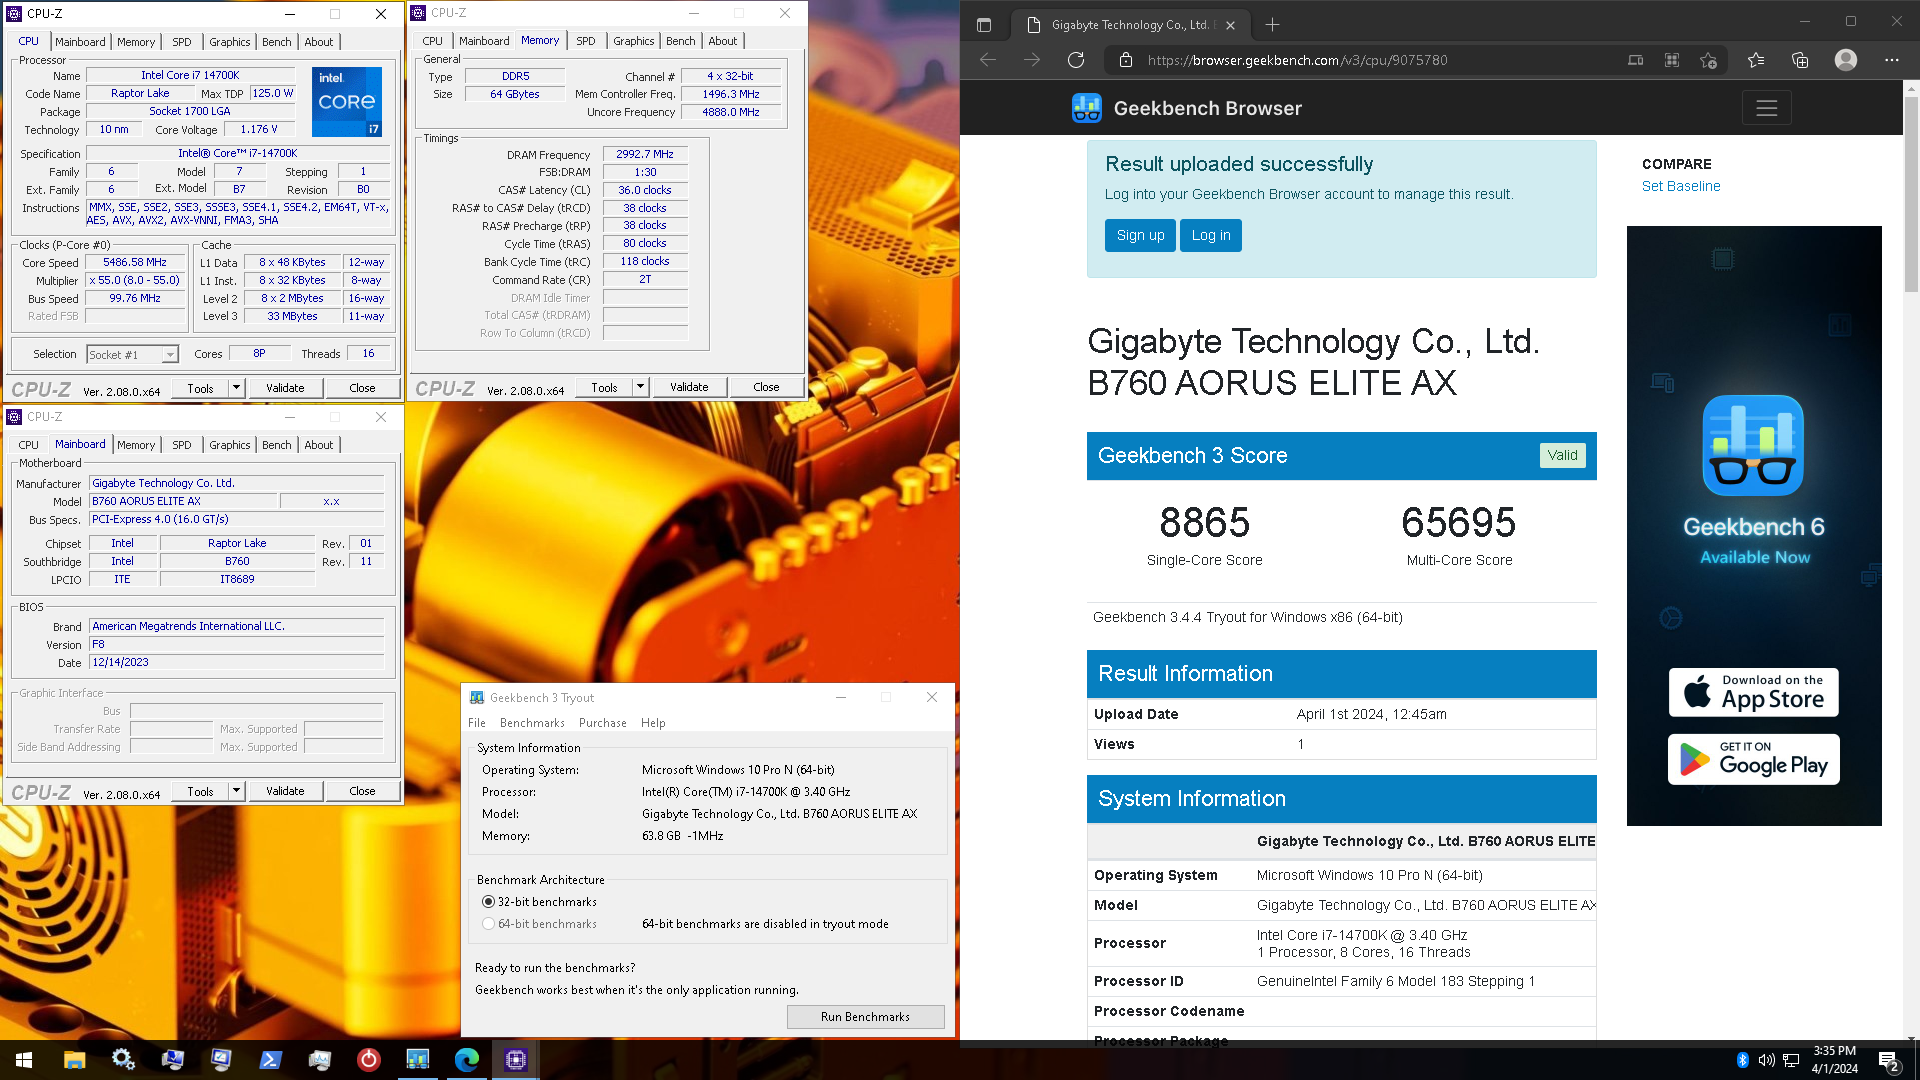Click the Intel Core i7 logo
Viewport: 1920px width, 1080px height.
[346, 102]
